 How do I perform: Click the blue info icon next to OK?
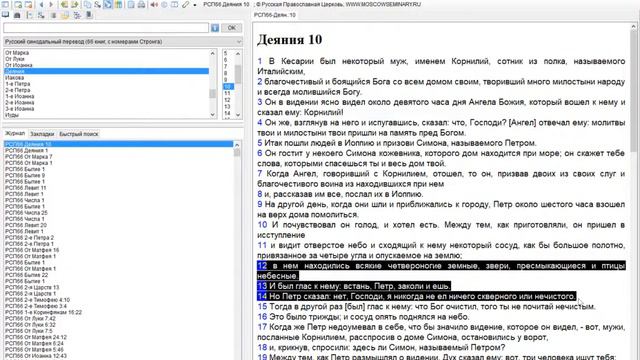[215, 28]
